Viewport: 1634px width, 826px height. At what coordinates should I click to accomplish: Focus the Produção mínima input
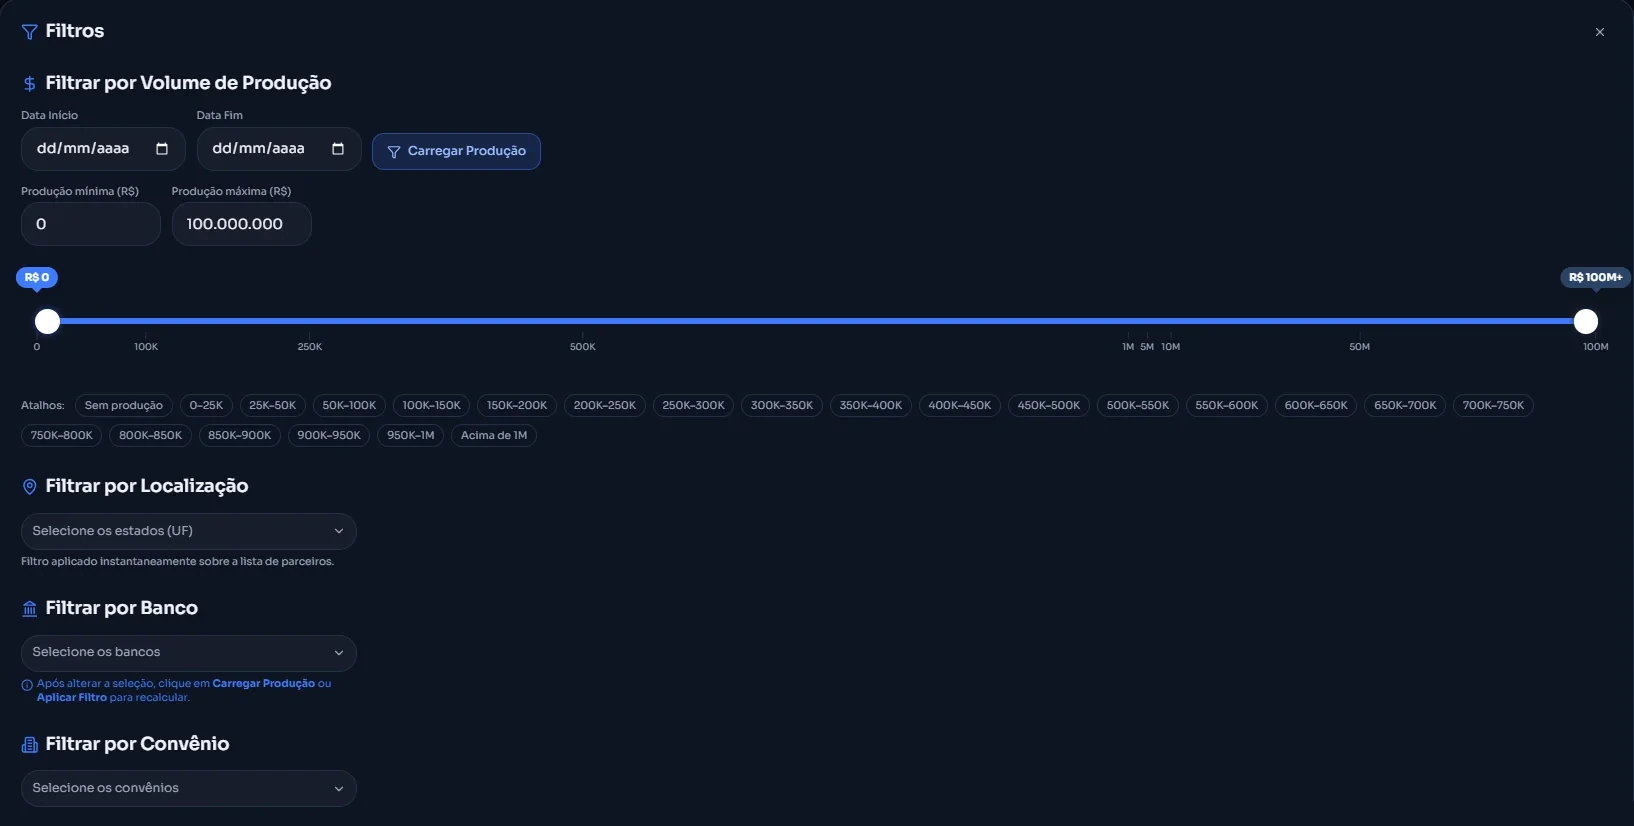tap(91, 224)
